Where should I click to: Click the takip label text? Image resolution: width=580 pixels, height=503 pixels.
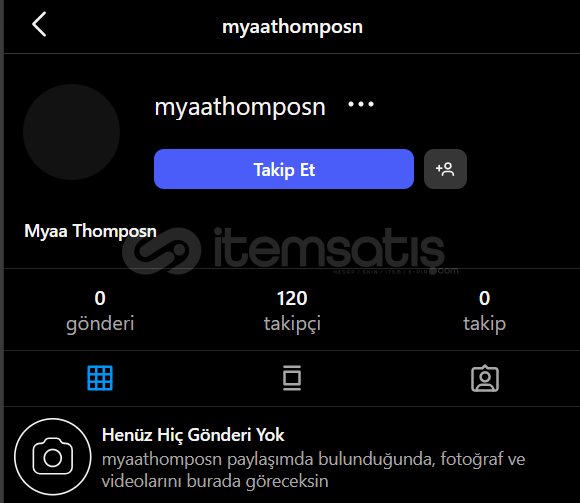484,324
